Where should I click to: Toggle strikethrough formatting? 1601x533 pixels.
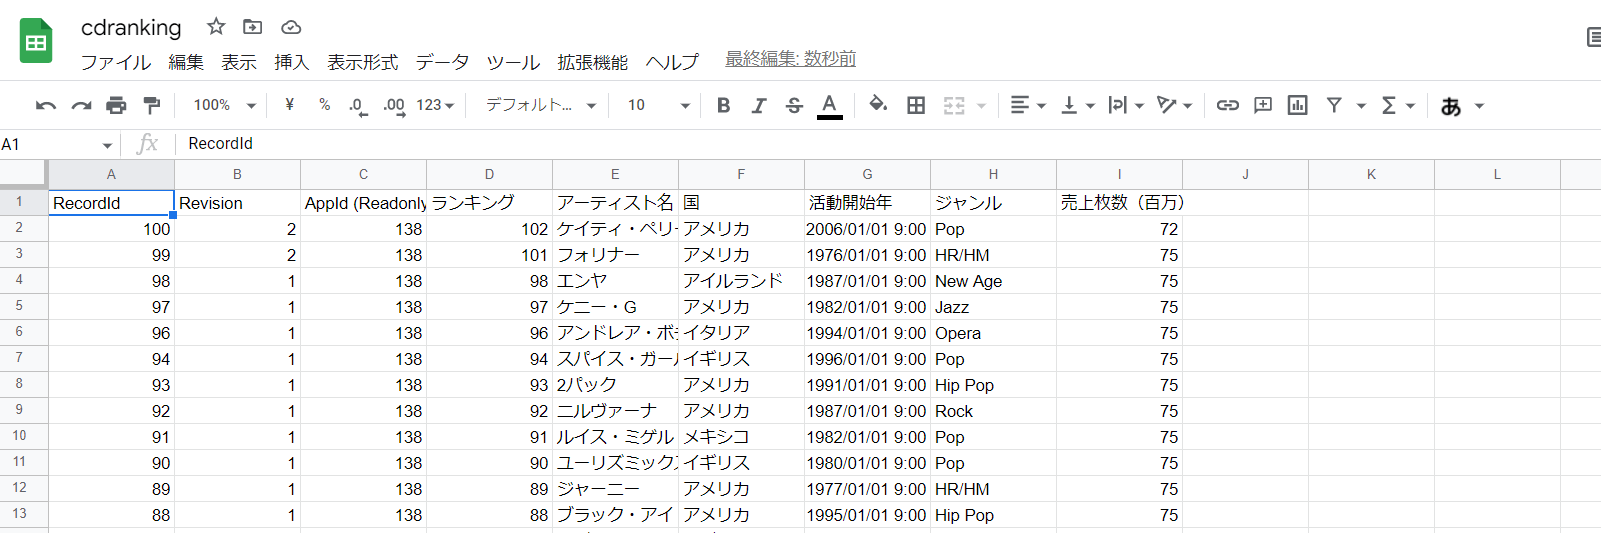tap(794, 105)
